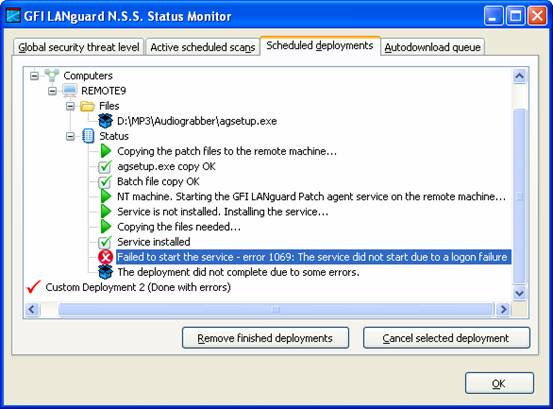
Task: Select the Scheduled deployments tab
Action: pyautogui.click(x=320, y=46)
